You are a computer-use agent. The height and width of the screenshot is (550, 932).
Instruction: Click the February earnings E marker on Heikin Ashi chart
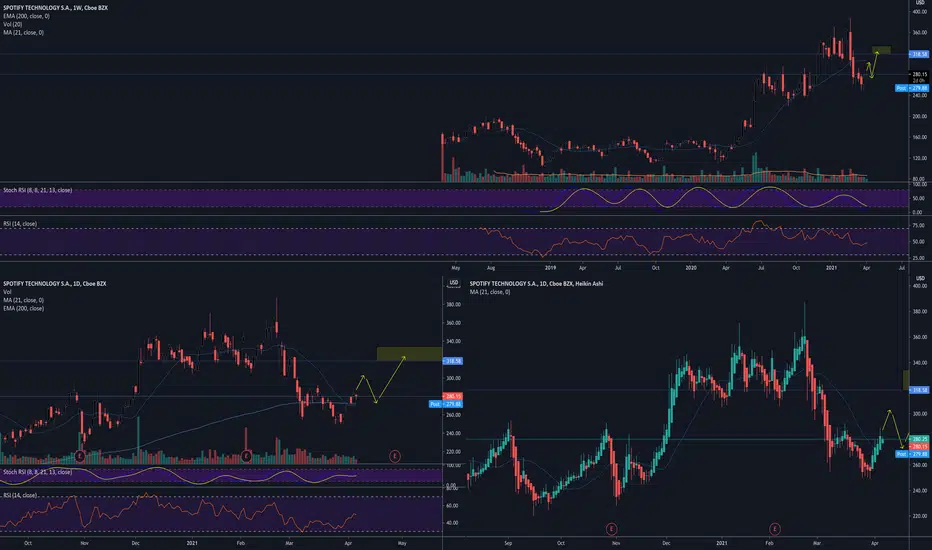[774, 529]
